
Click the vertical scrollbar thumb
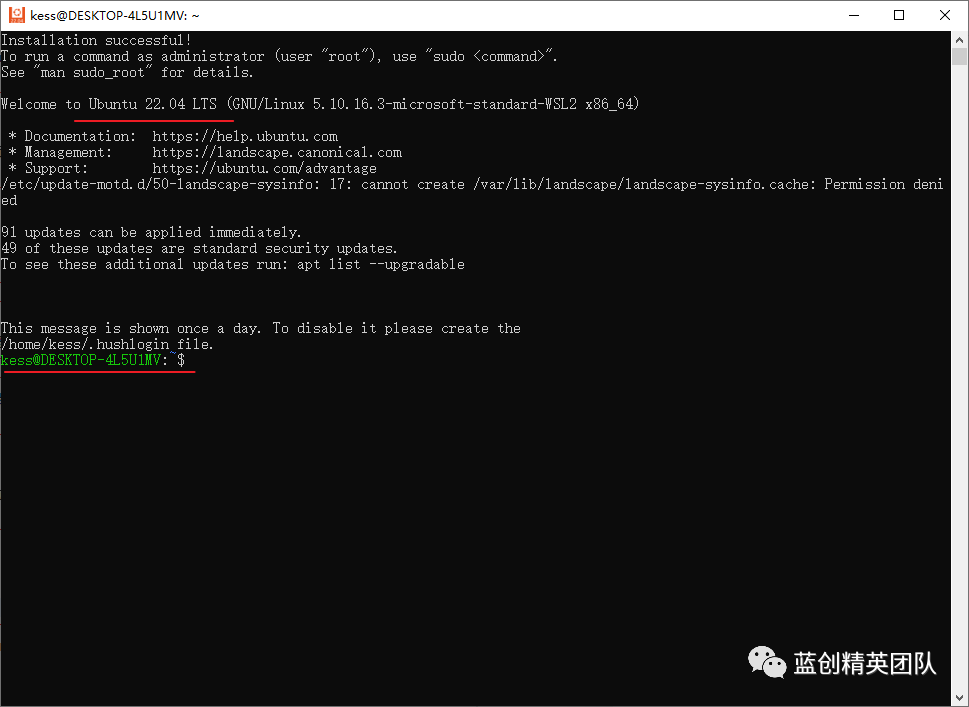(959, 57)
